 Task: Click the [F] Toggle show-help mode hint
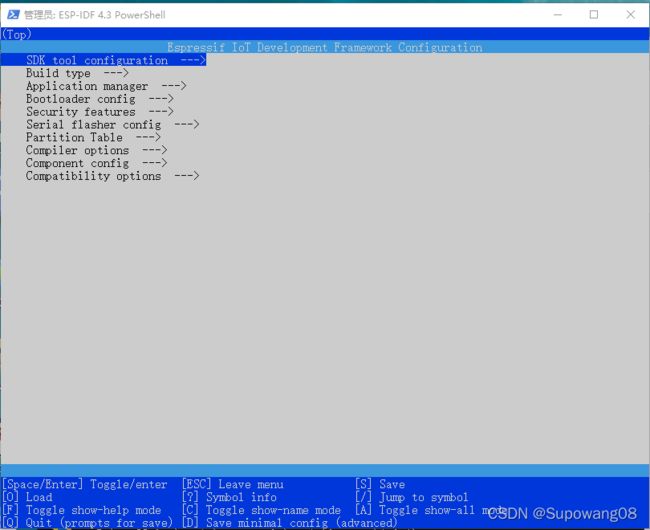tap(82, 510)
